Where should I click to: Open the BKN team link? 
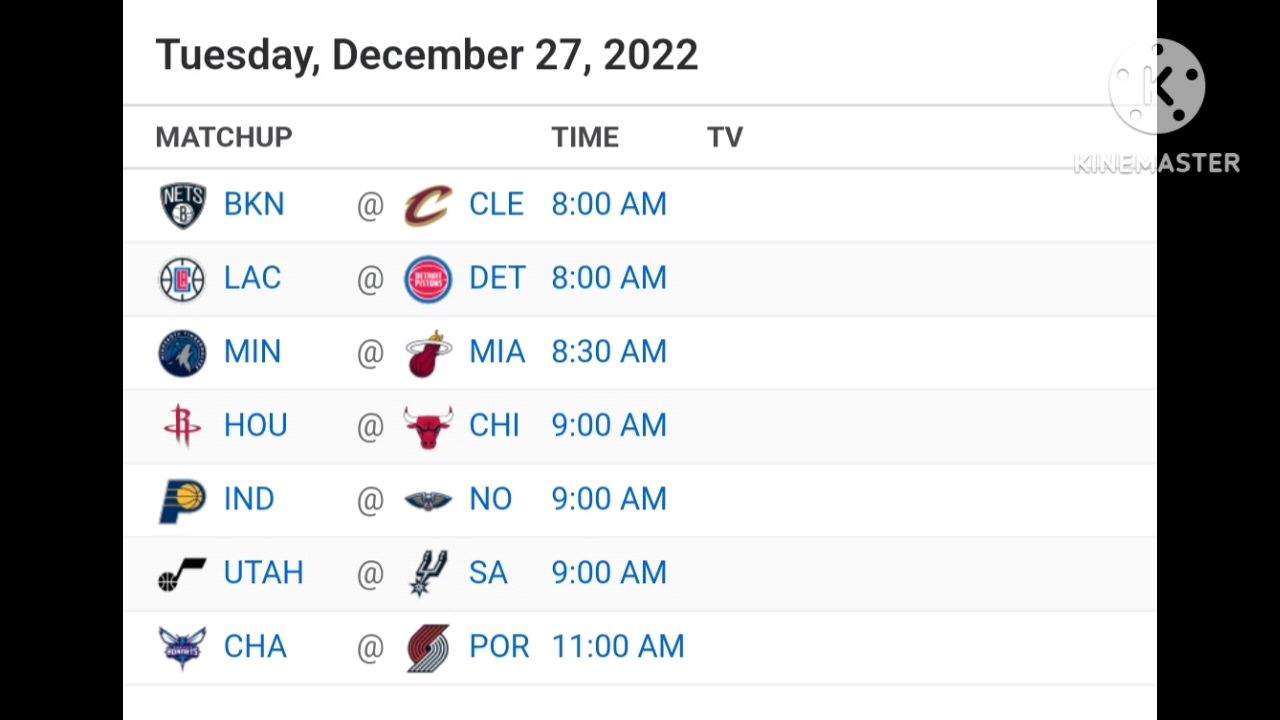[254, 205]
